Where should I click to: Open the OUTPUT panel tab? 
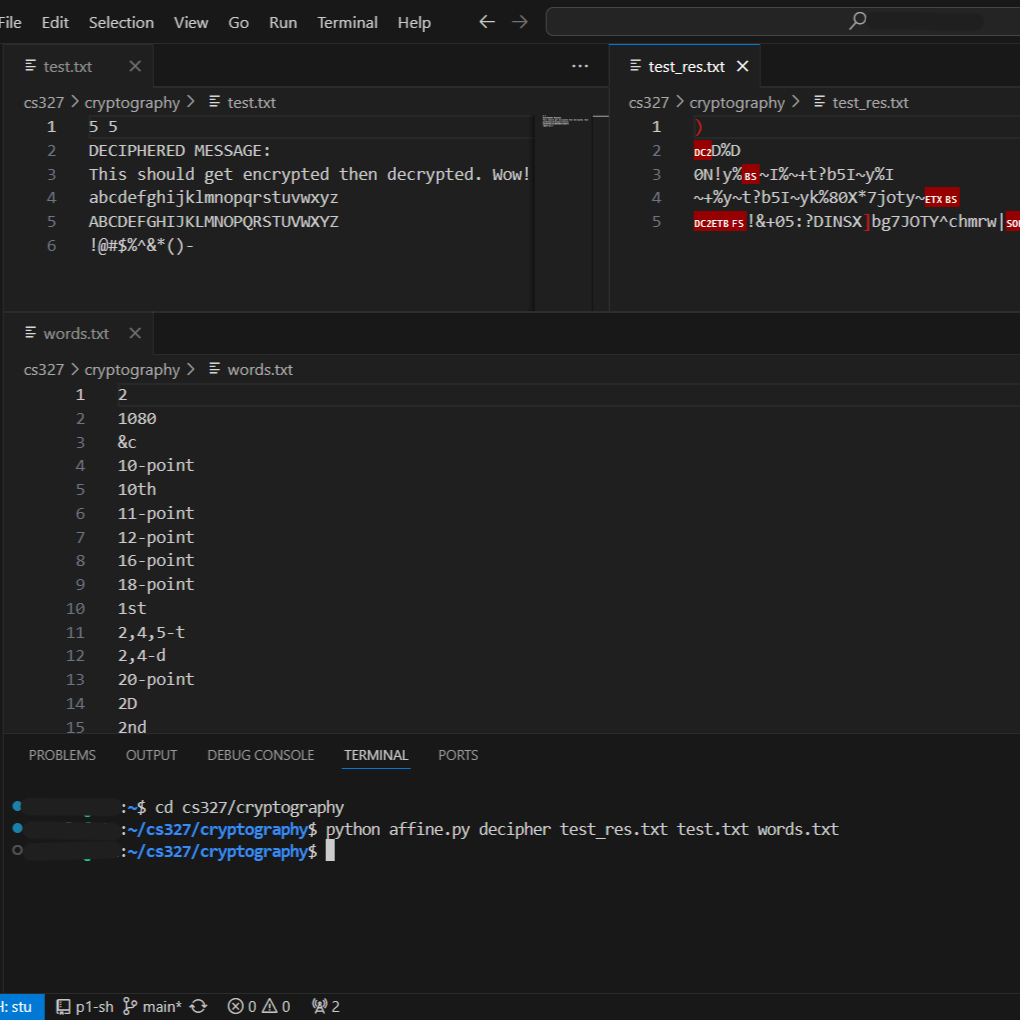[x=151, y=755]
